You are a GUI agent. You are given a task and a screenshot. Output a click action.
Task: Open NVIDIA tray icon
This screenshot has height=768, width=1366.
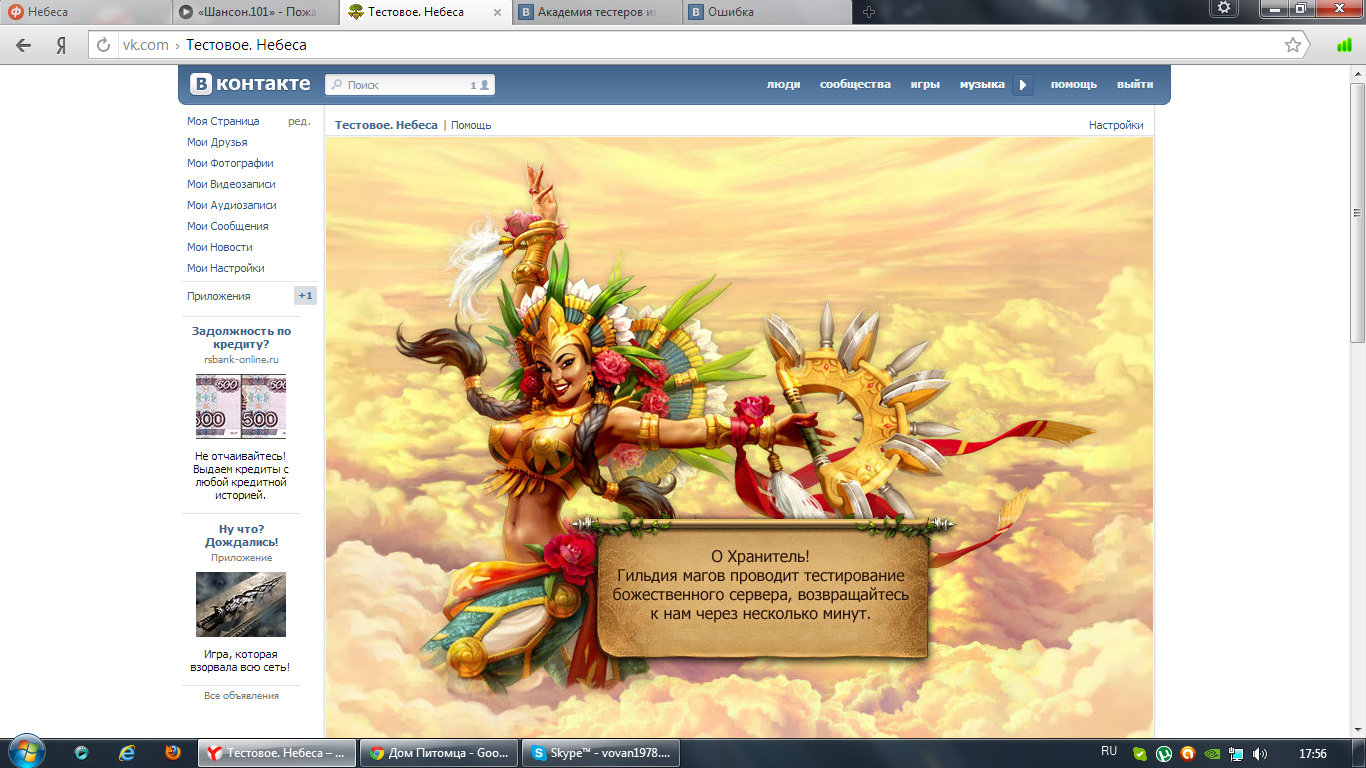click(1212, 754)
